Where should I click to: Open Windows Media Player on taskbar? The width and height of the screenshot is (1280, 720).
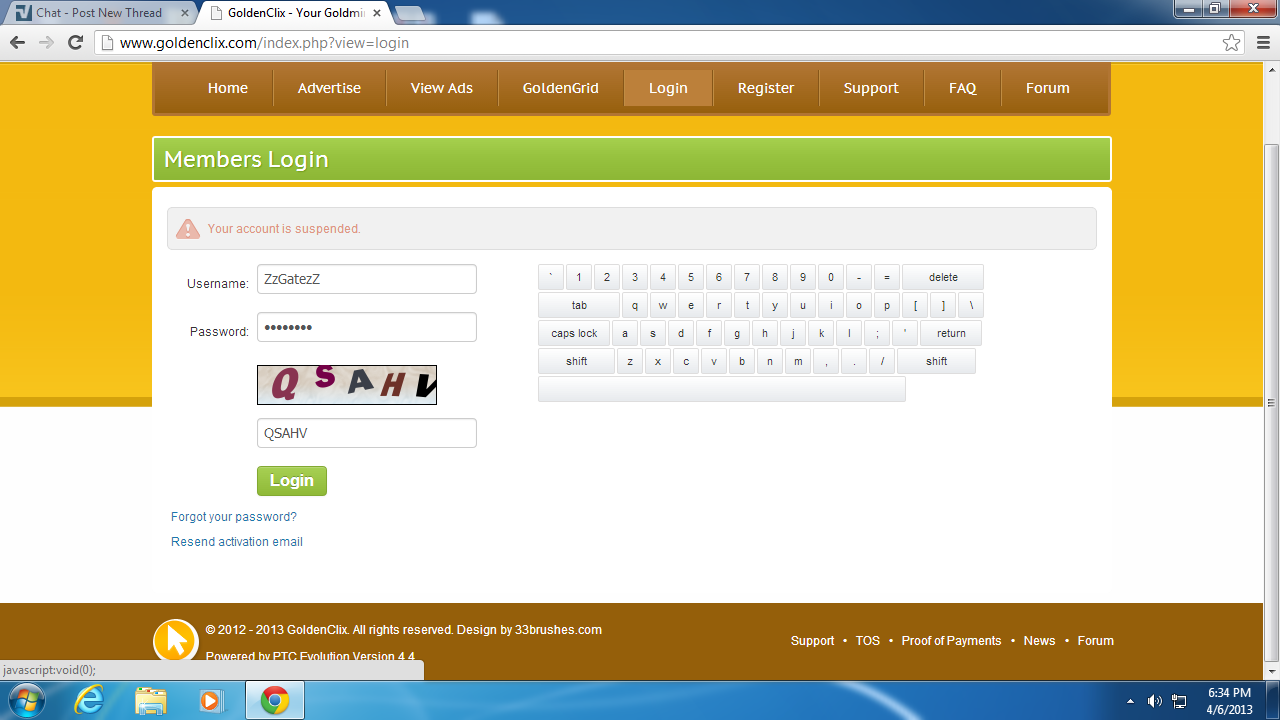pos(212,700)
